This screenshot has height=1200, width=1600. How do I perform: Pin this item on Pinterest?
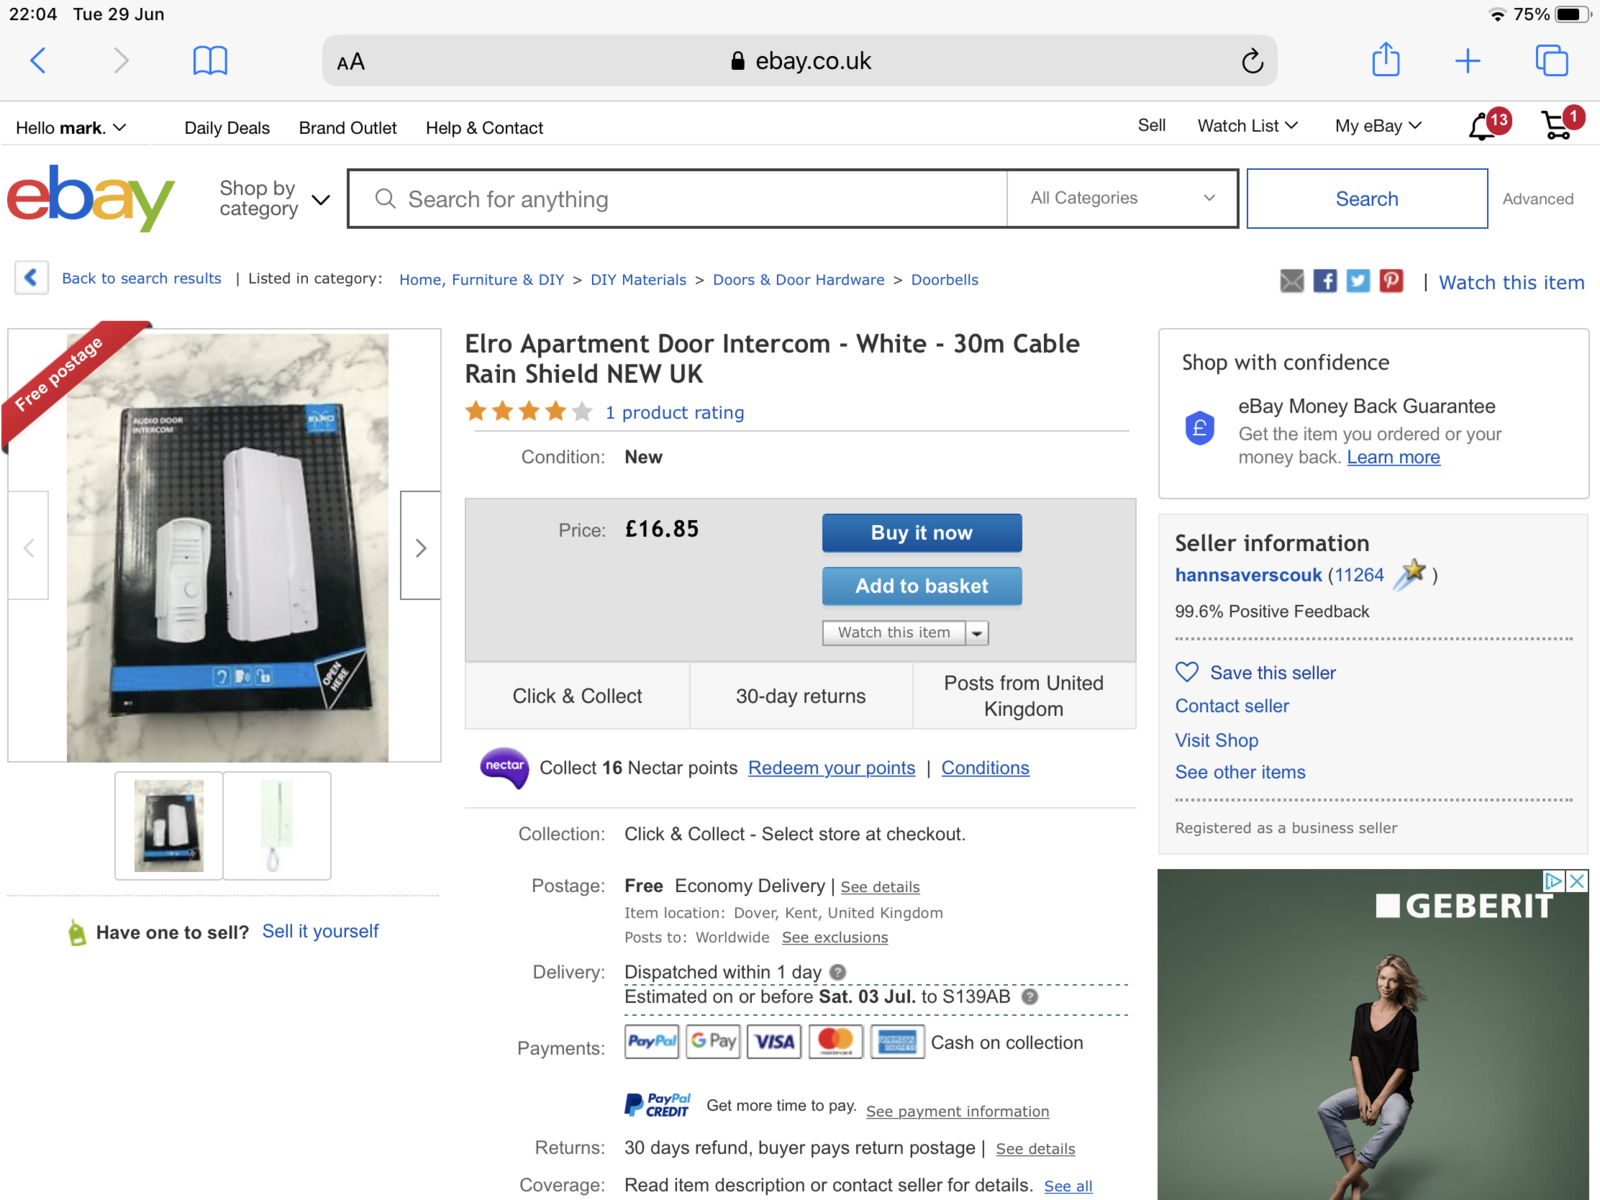[1391, 281]
